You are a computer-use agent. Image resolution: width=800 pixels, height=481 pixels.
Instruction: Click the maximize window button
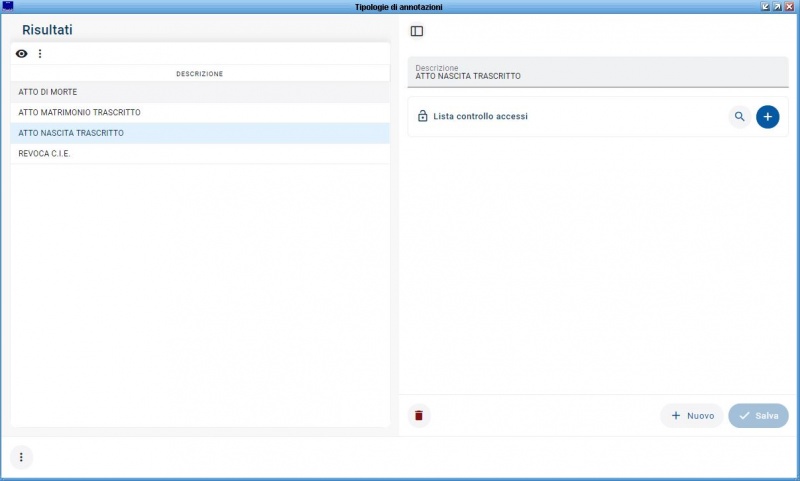[777, 7]
